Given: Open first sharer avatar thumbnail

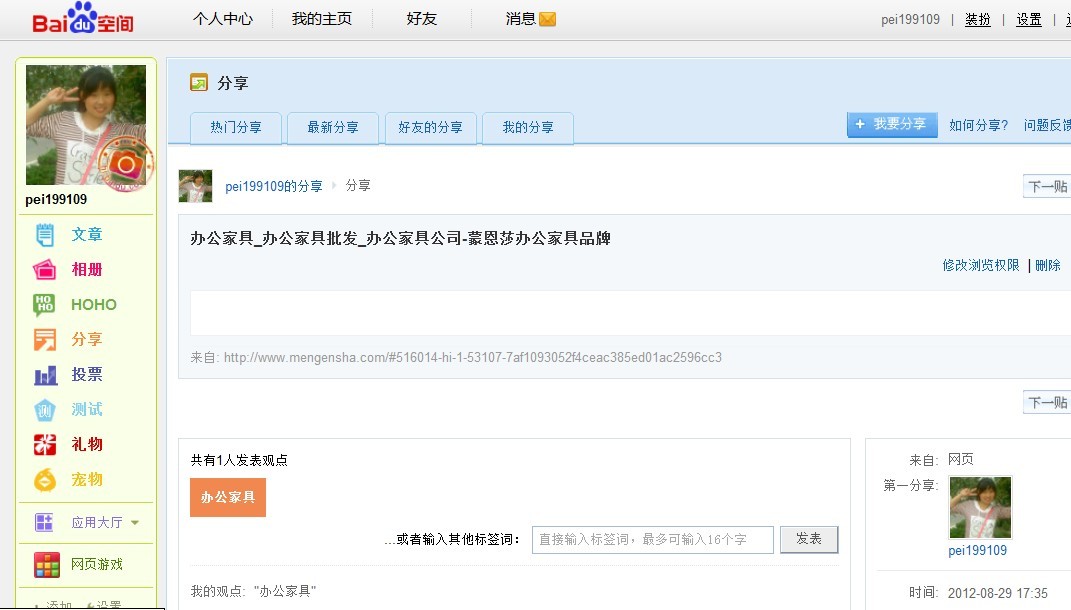Looking at the screenshot, I should tap(980, 508).
